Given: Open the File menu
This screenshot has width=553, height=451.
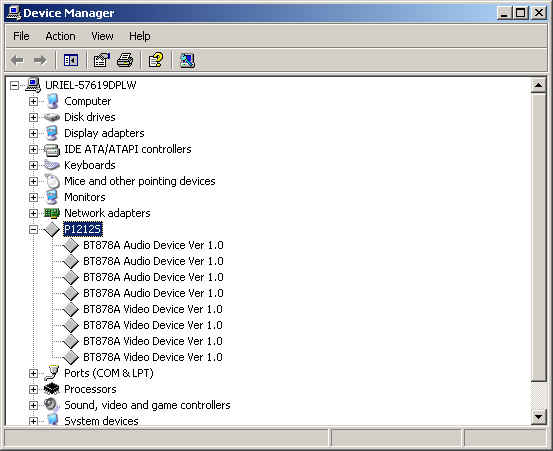Looking at the screenshot, I should pyautogui.click(x=21, y=36).
